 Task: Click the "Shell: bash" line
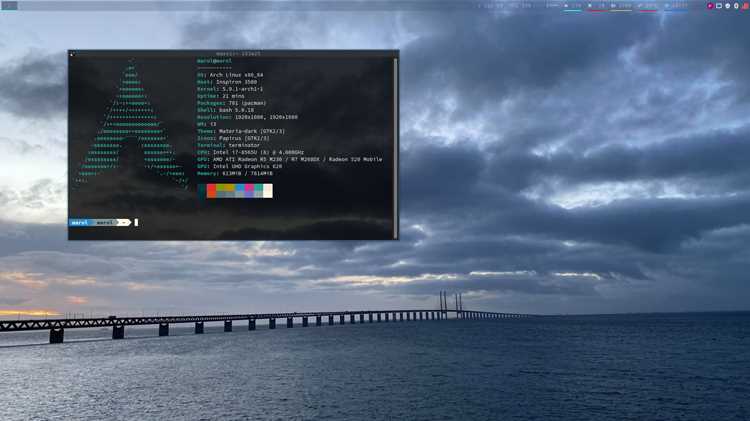coord(225,110)
